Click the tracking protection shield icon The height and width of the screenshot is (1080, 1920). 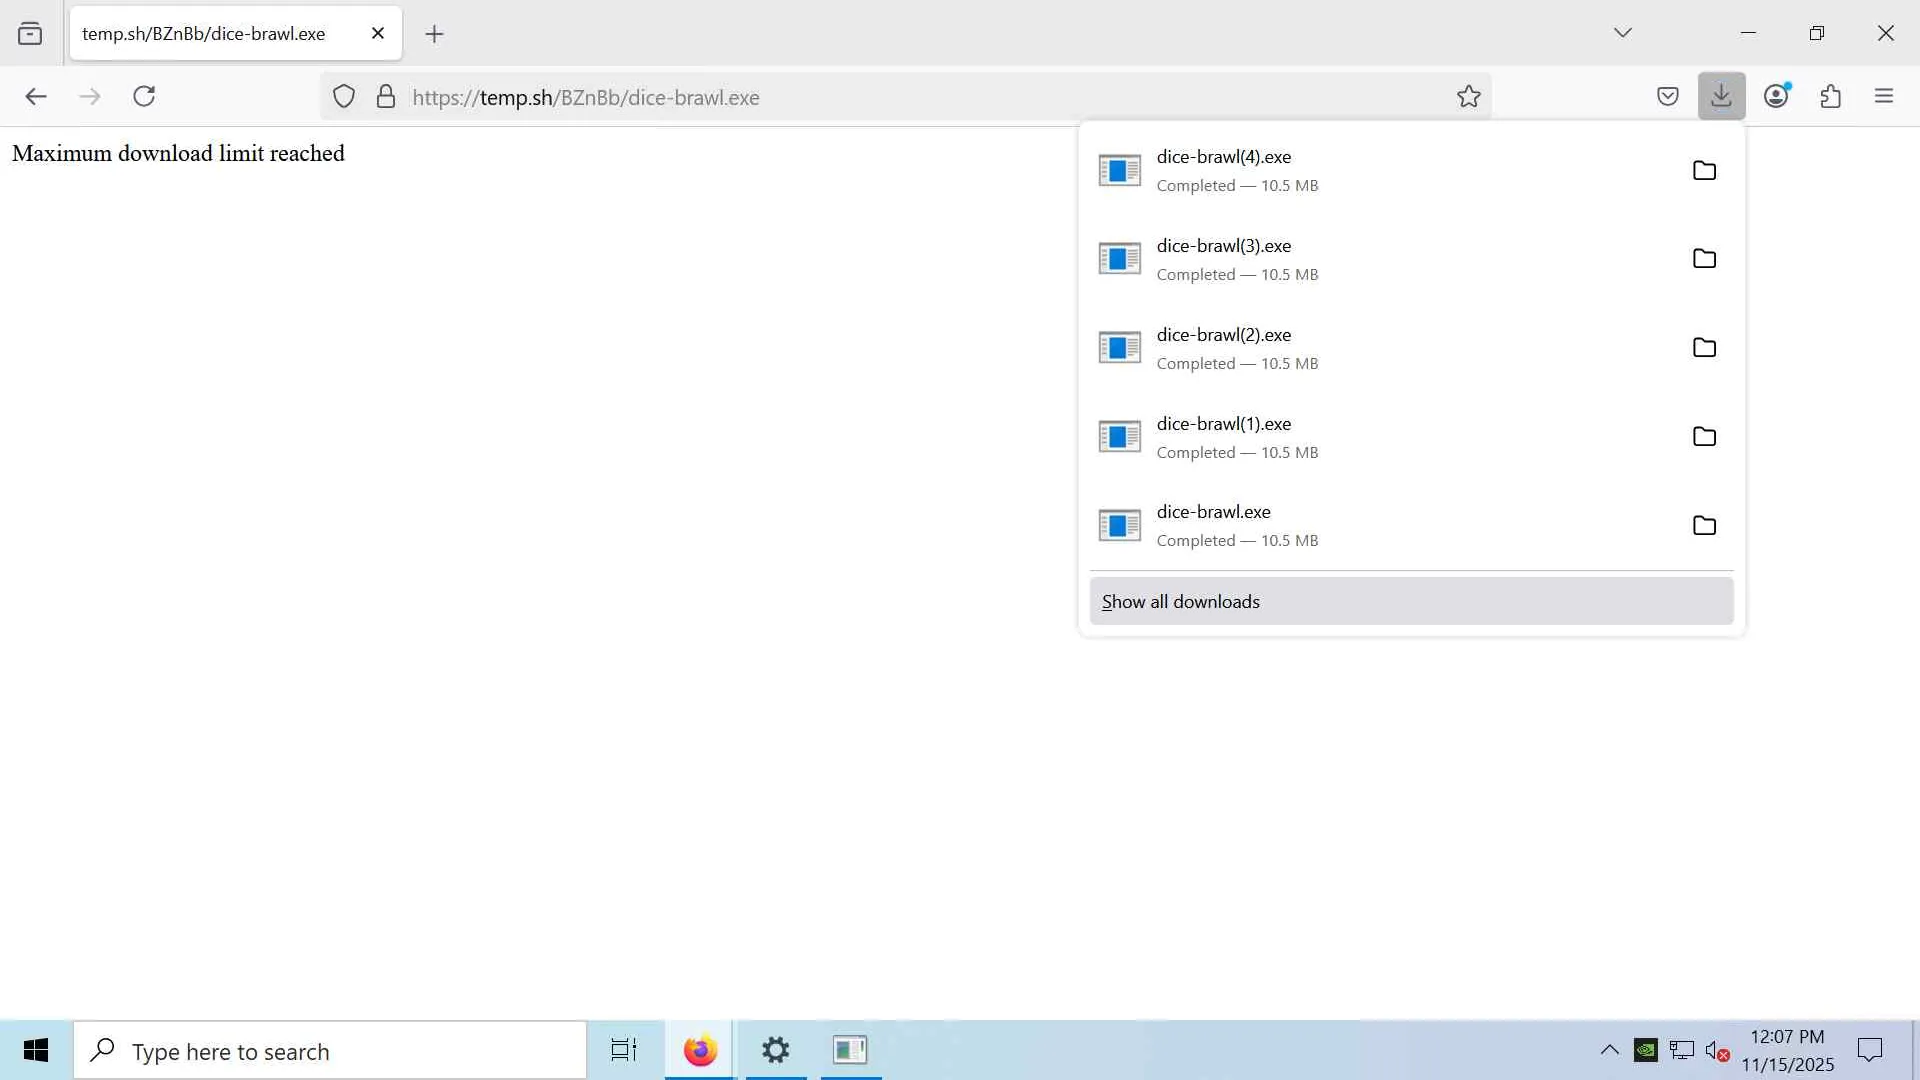(x=344, y=97)
